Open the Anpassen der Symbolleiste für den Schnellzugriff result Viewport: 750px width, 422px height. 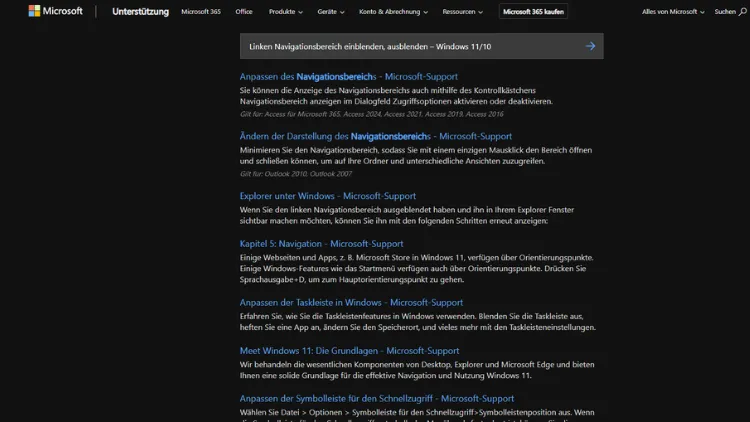tap(377, 399)
